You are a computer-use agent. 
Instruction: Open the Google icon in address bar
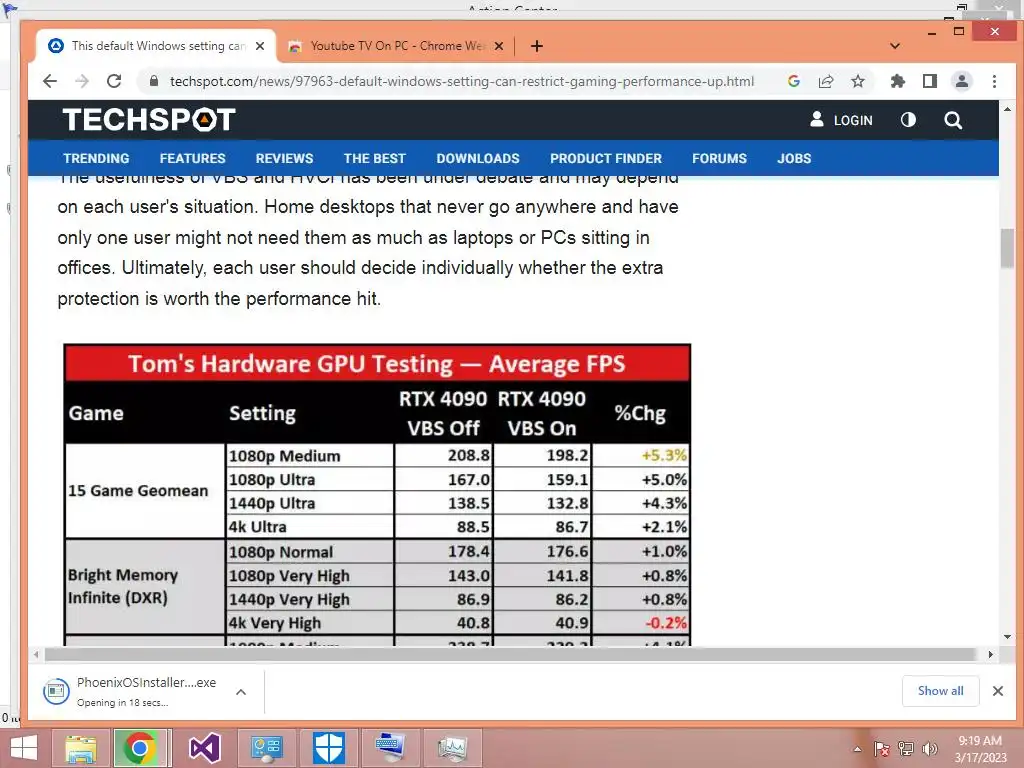pyautogui.click(x=794, y=81)
